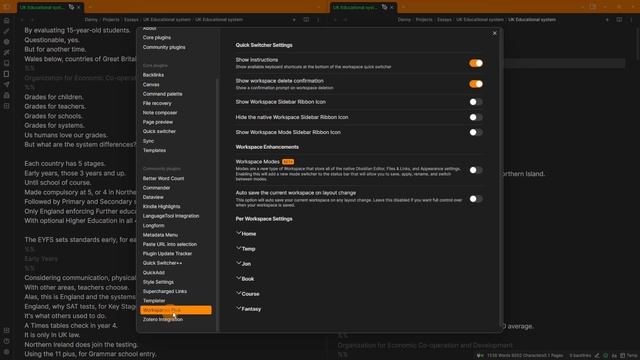The image size is (640, 360).
Task: Close the settings dialog with the X
Action: (x=494, y=33)
